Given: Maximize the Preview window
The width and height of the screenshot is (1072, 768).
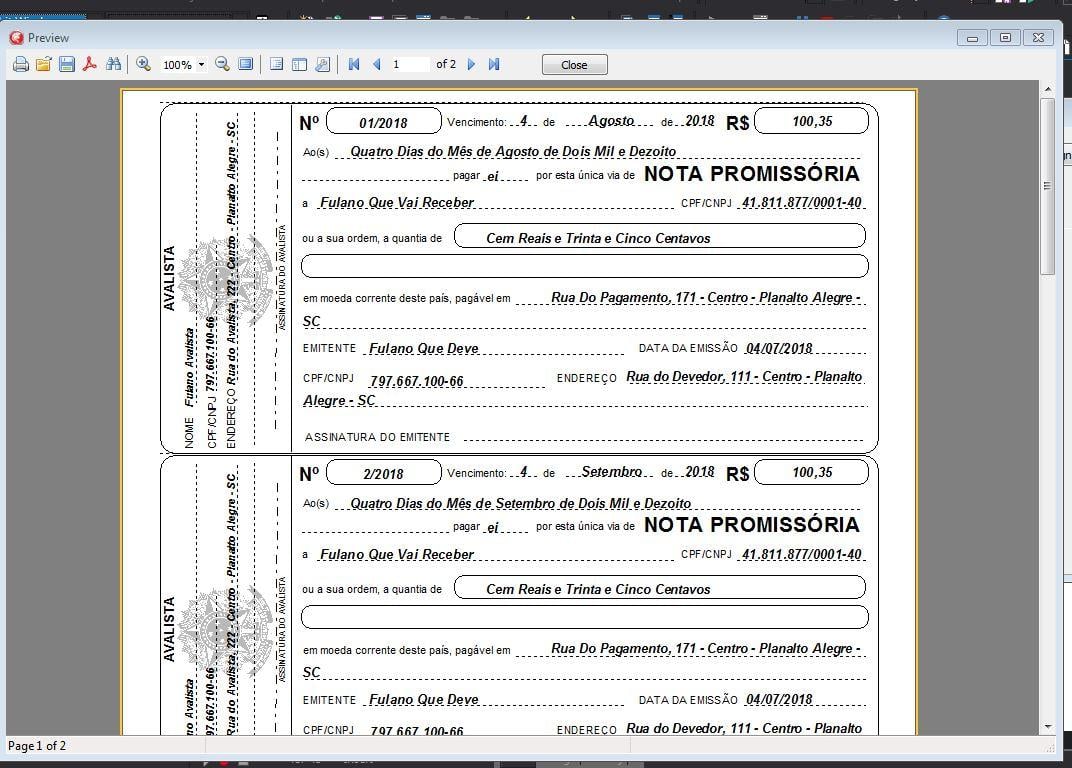Looking at the screenshot, I should [1005, 38].
